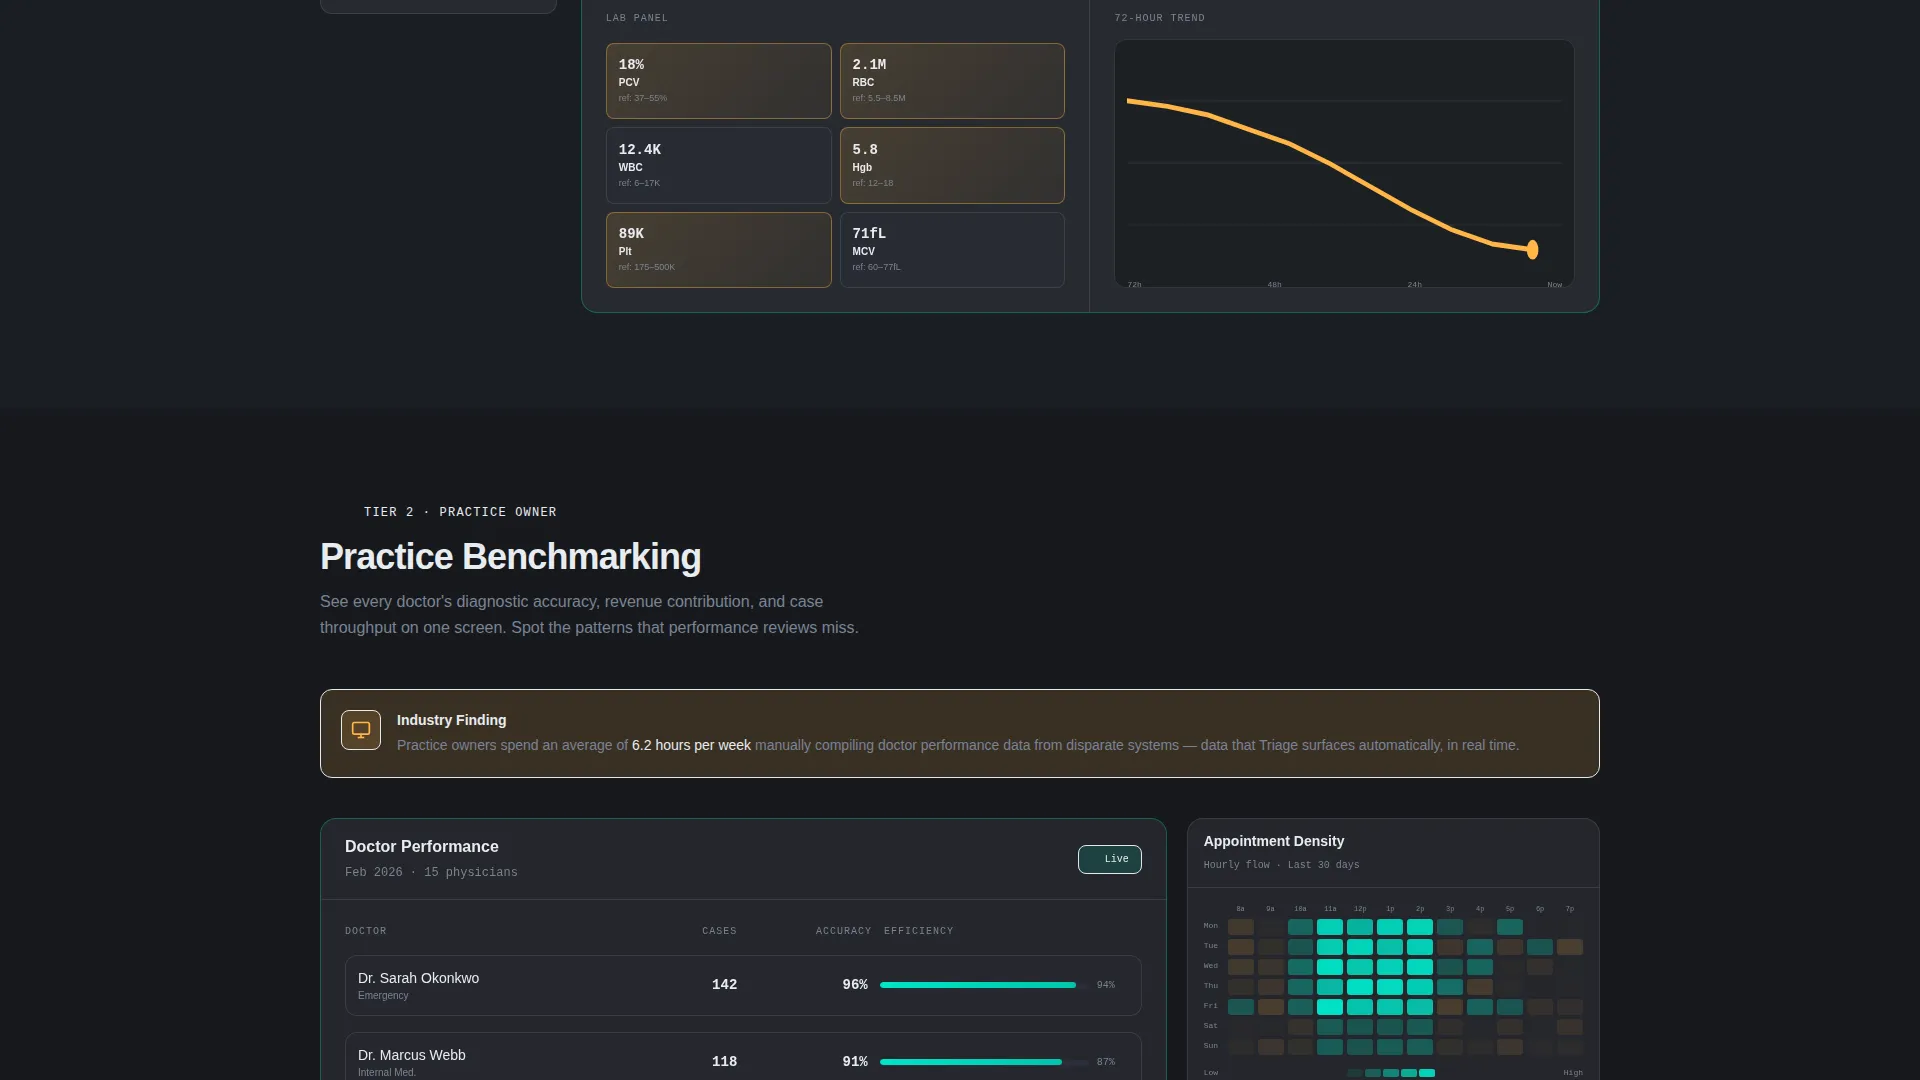Select the Thursday 1p heatmap cell
The height and width of the screenshot is (1080, 1920).
[1390, 987]
